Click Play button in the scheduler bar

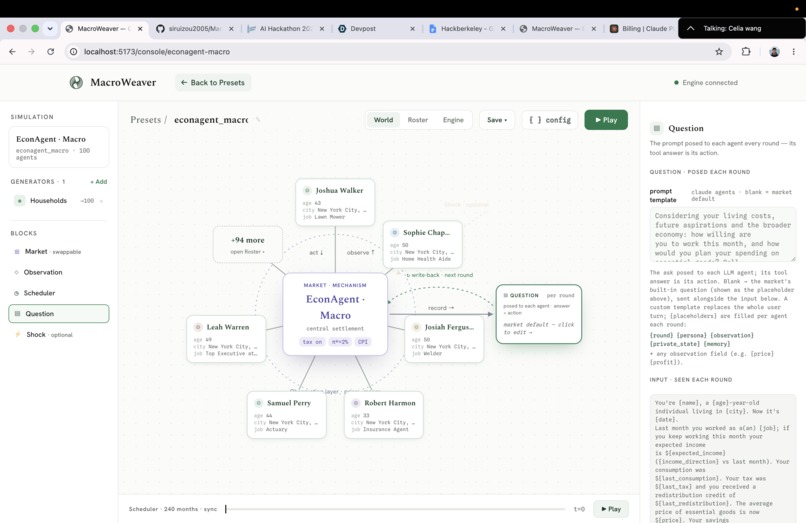611,509
